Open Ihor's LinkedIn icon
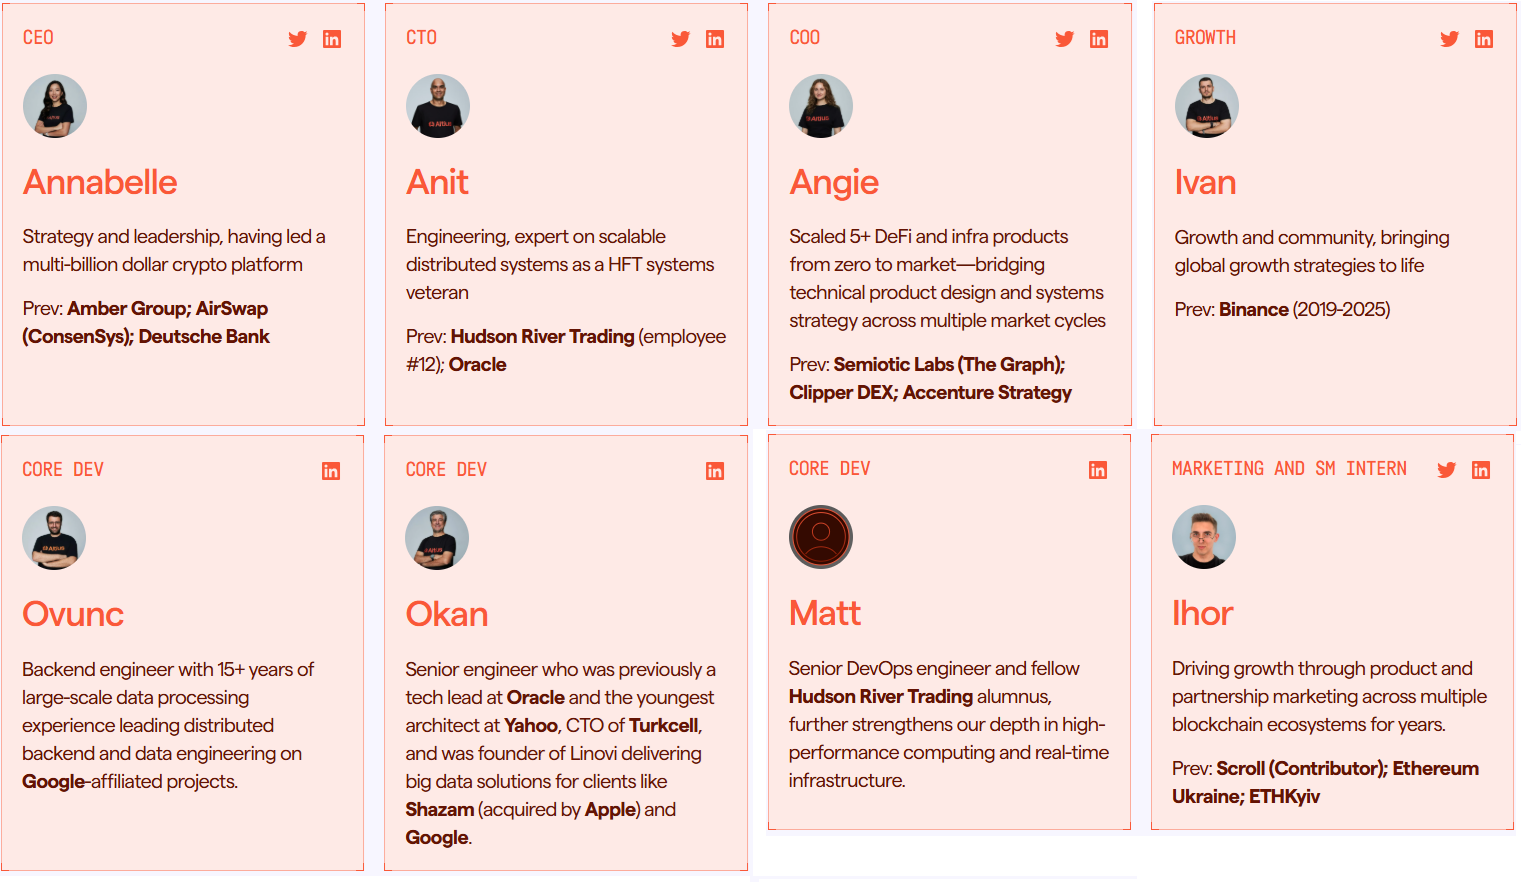 [x=1481, y=470]
